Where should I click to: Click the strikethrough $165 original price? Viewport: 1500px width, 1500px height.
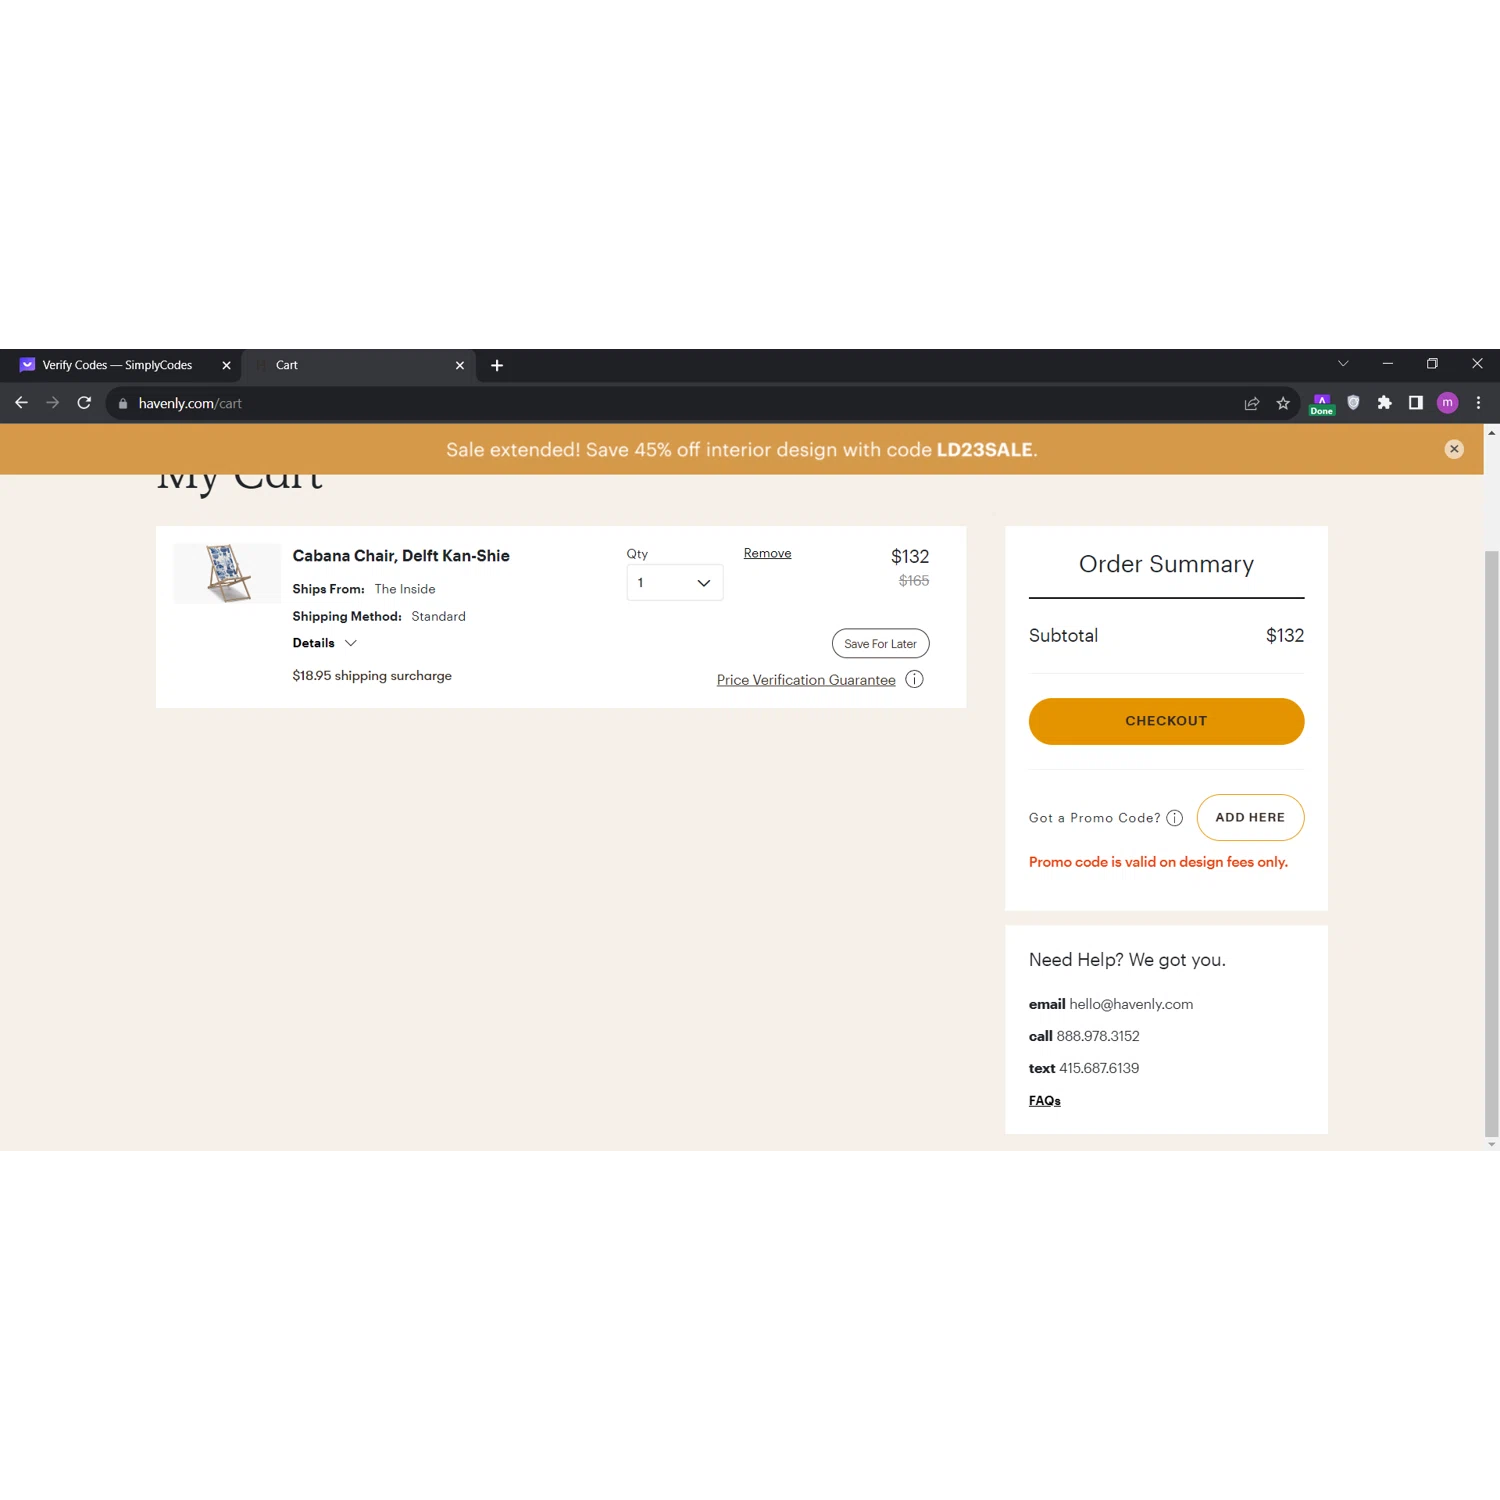(914, 581)
